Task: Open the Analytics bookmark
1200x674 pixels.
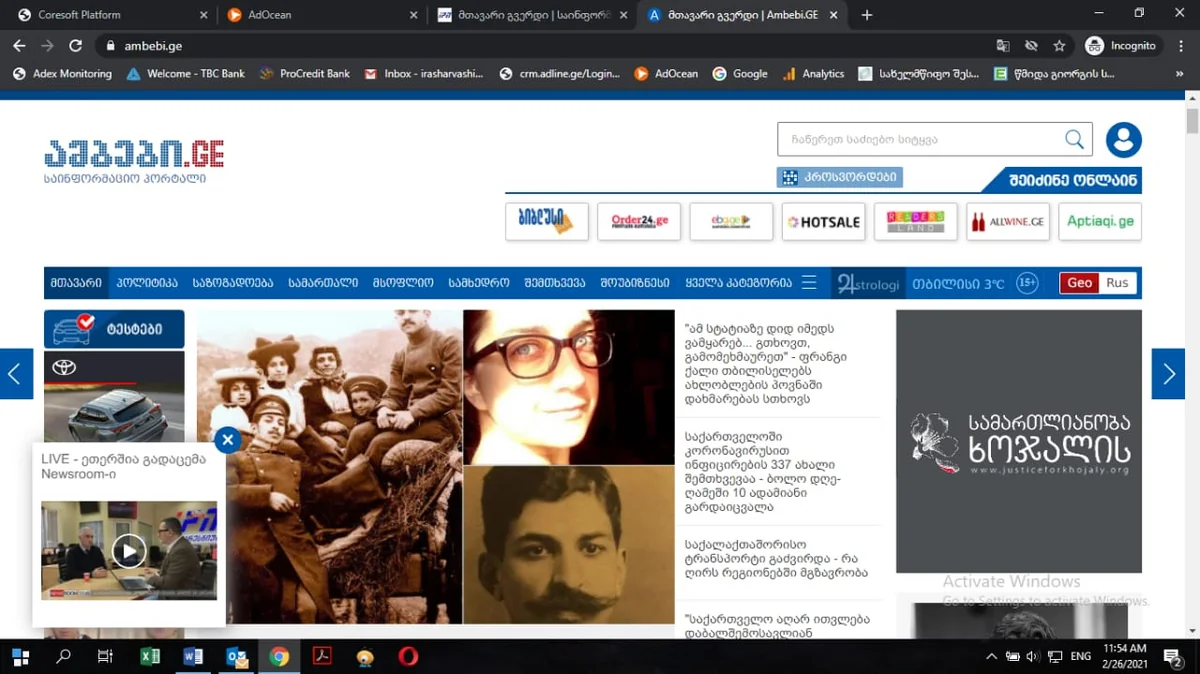Action: pyautogui.click(x=813, y=74)
